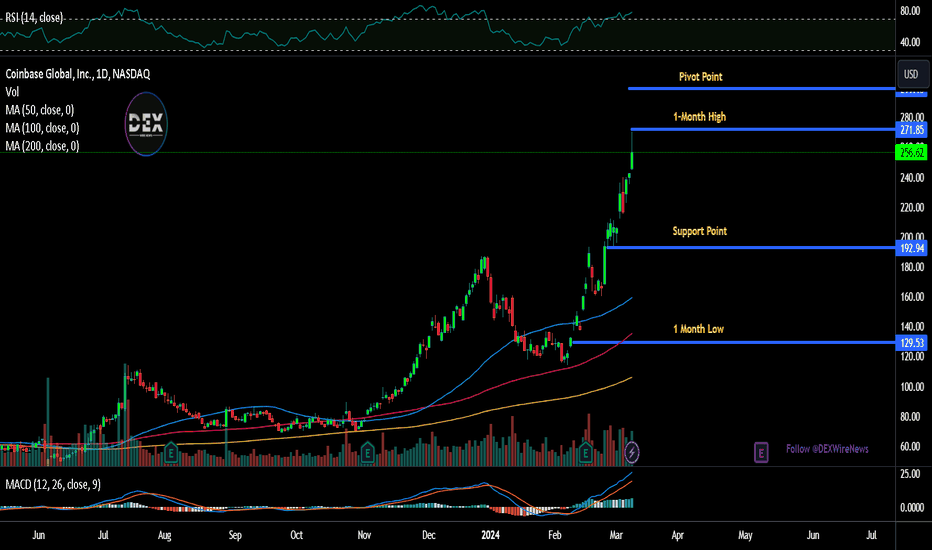This screenshot has height=550, width=932.
Task: Select the MA (200, close, 0) legend
Action: coord(42,146)
